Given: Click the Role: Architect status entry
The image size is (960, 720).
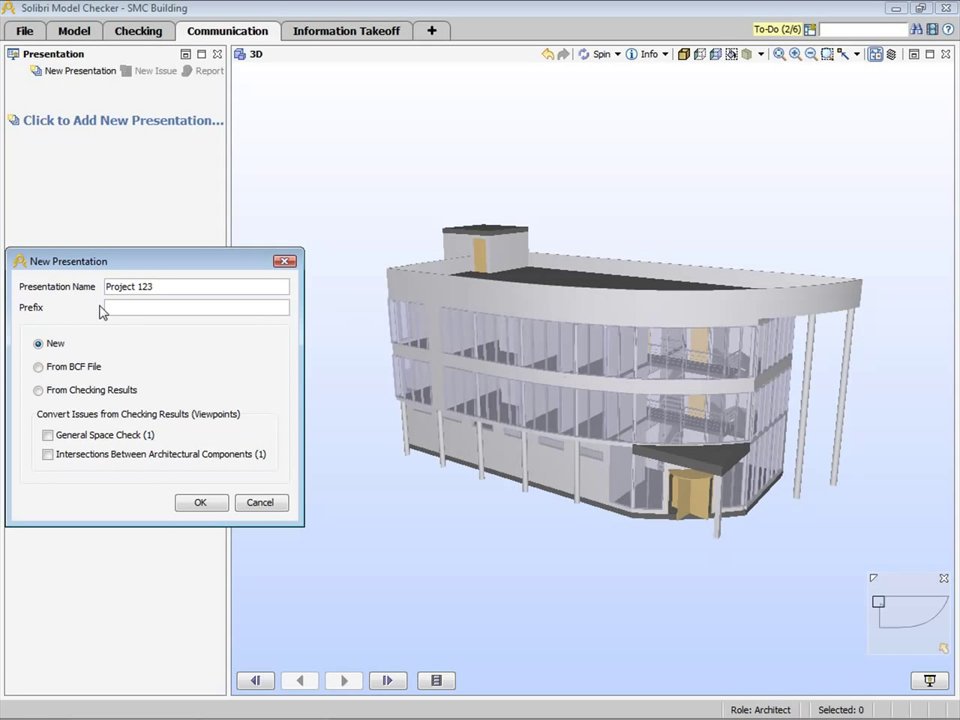Looking at the screenshot, I should click(x=760, y=710).
